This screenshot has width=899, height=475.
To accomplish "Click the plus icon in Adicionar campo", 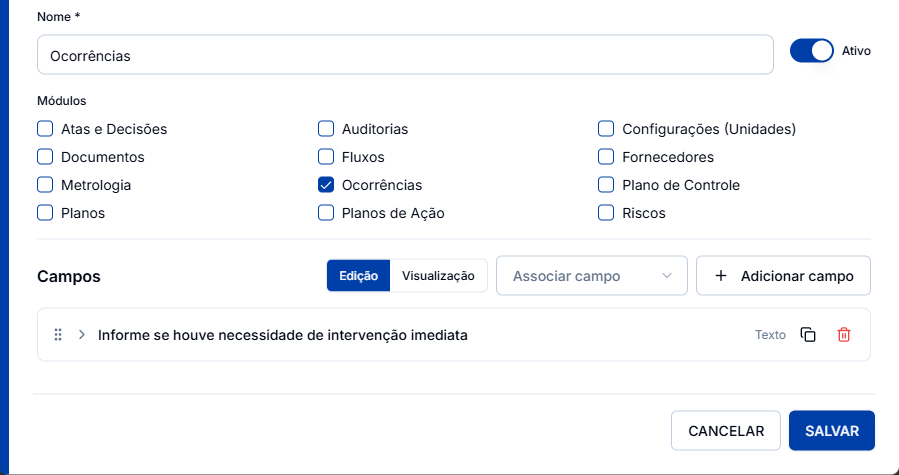I will pyautogui.click(x=721, y=276).
